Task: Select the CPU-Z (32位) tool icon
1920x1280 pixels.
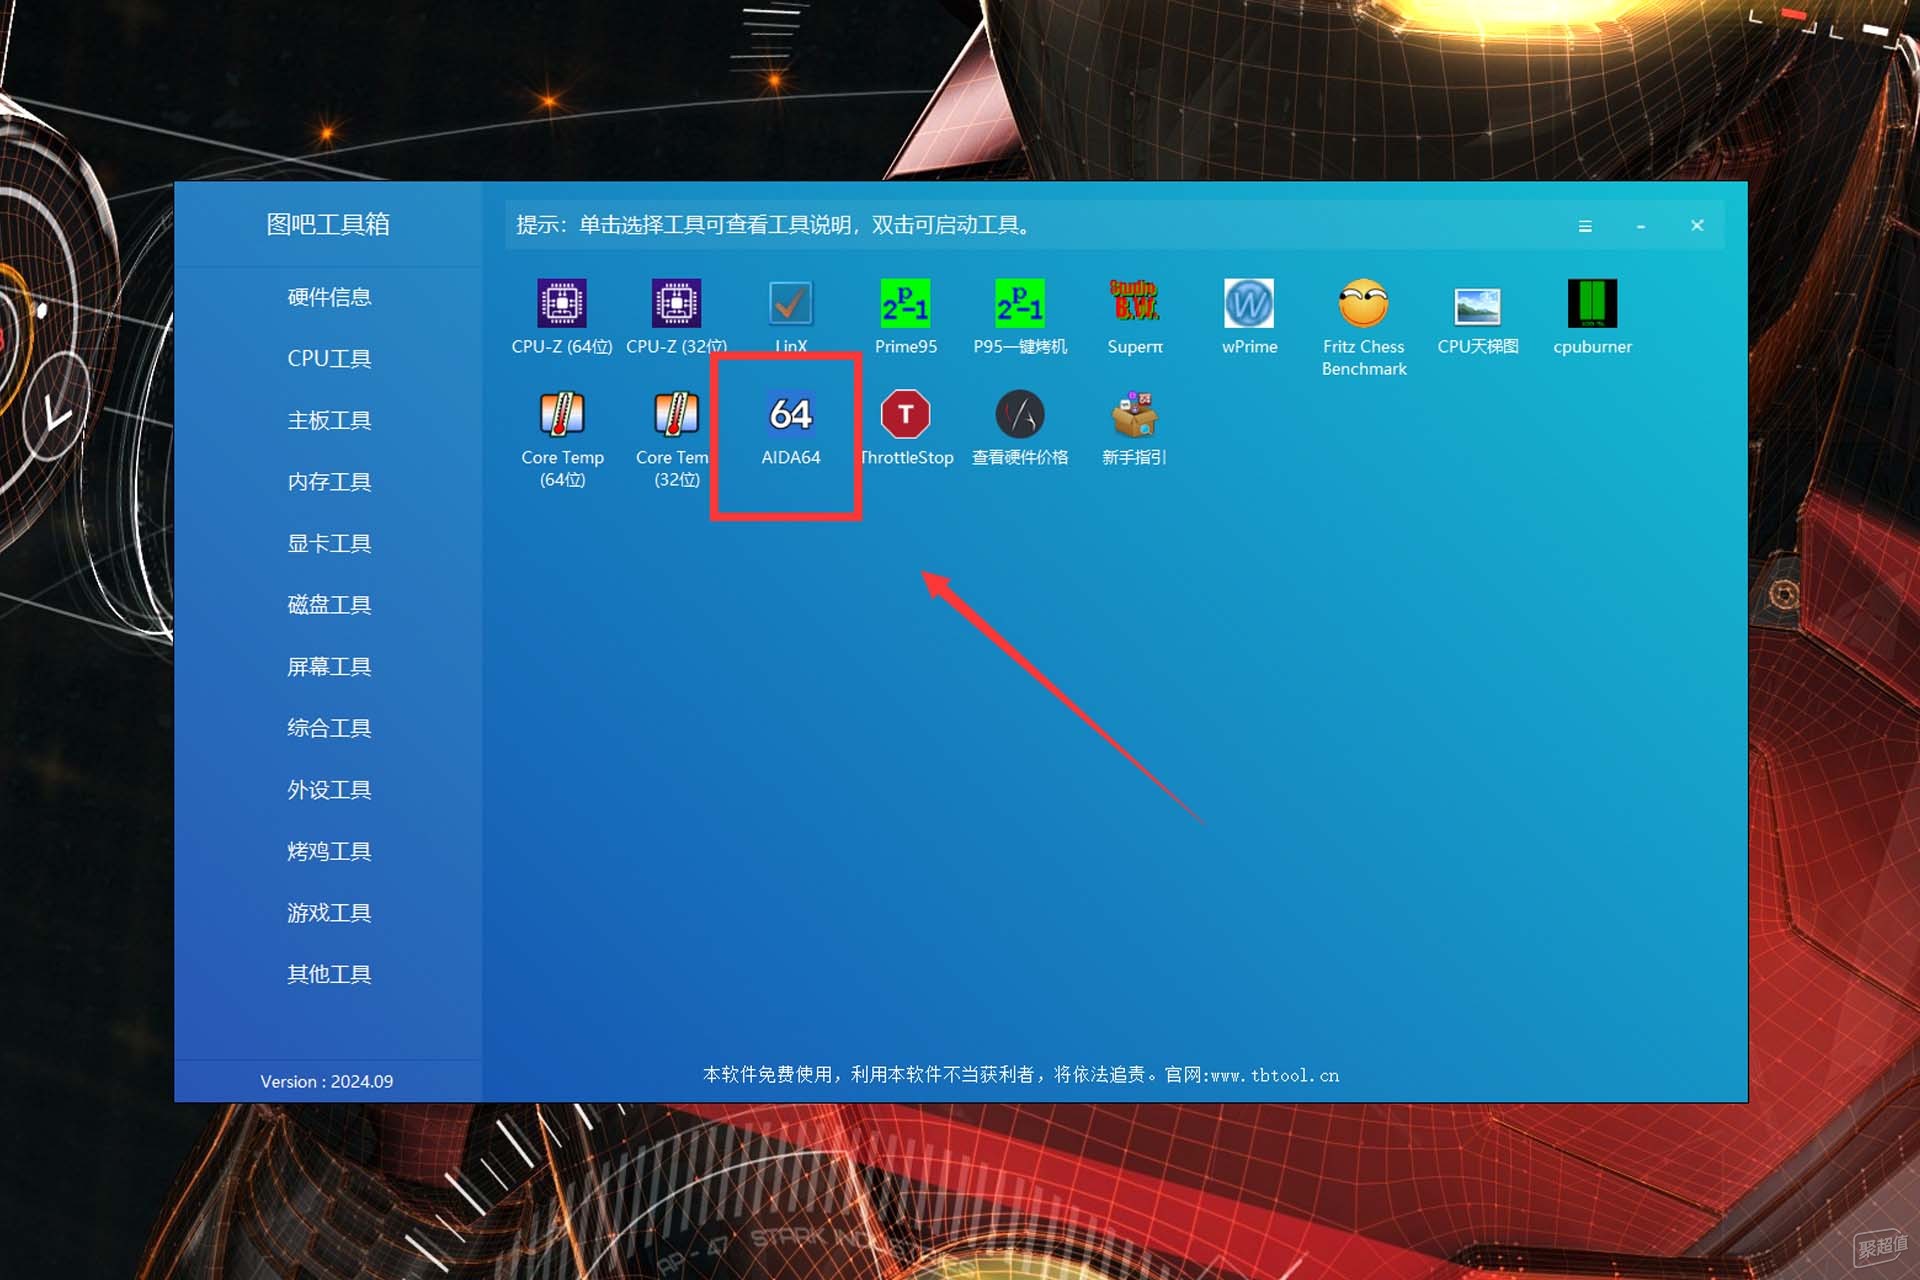Action: [676, 303]
